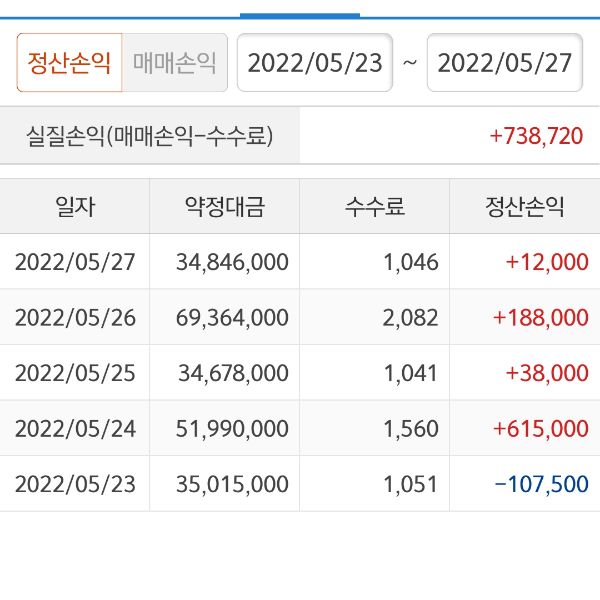Click the 2,082 fee cell
This screenshot has height=600, width=600.
coord(410,318)
